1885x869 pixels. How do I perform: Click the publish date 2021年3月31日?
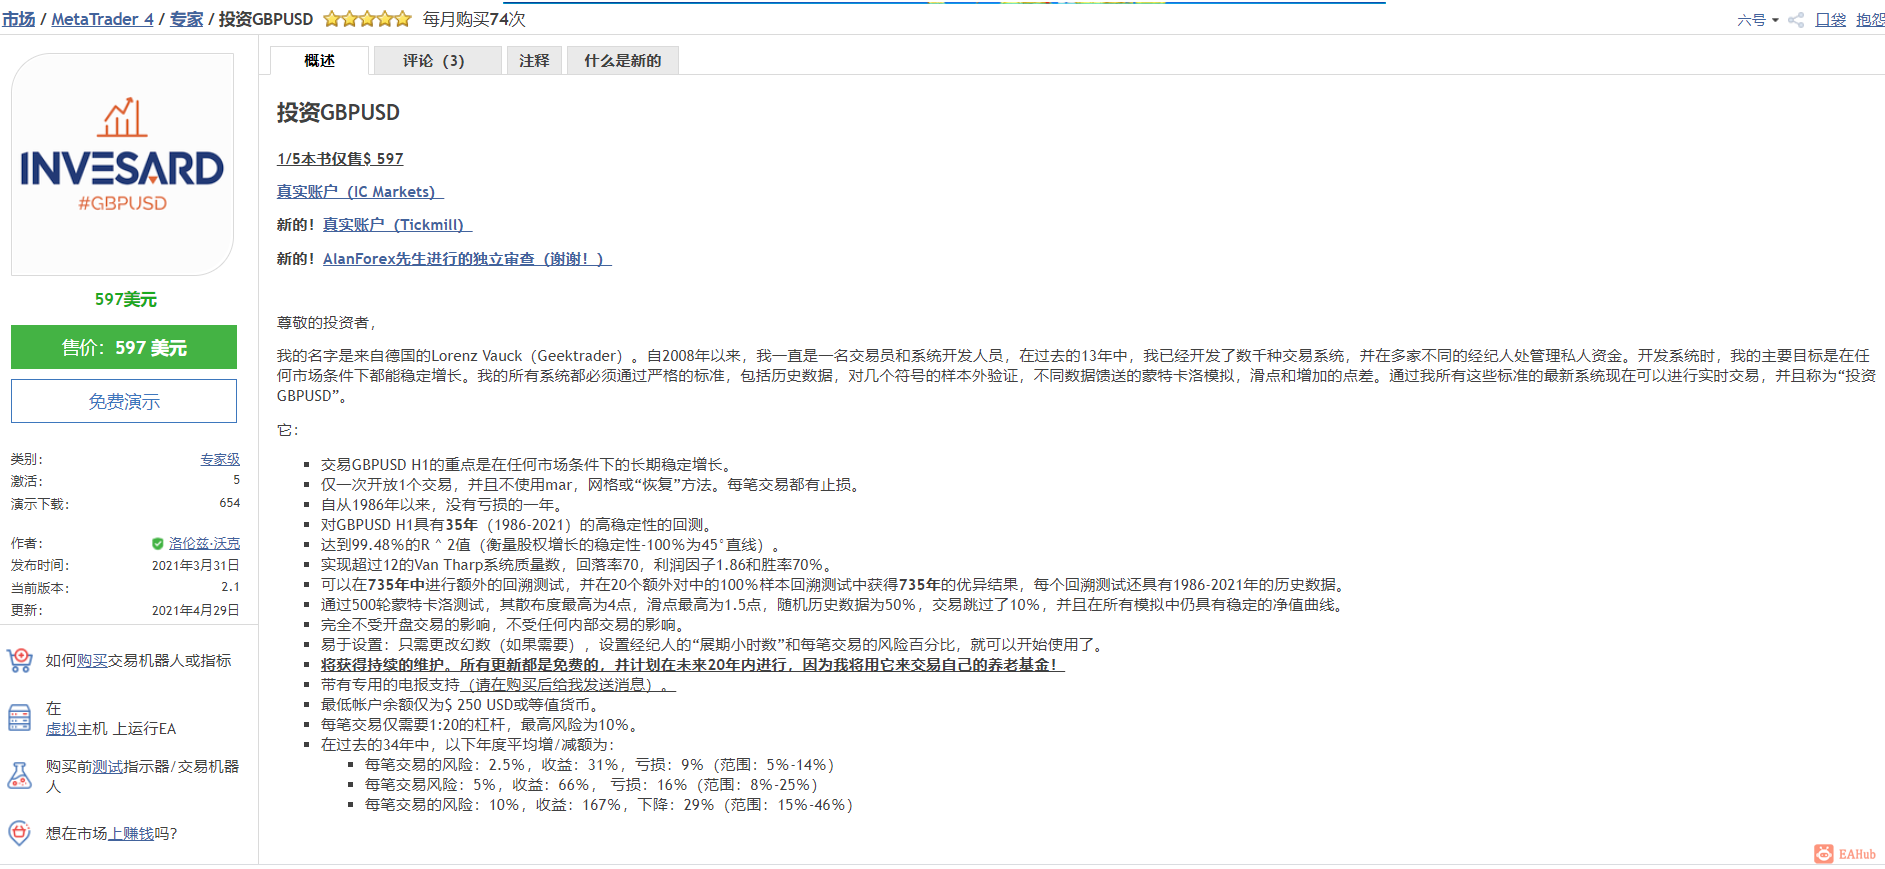pyautogui.click(x=196, y=565)
